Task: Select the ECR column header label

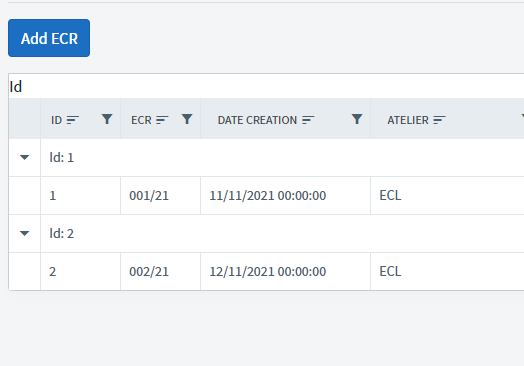Action: pos(141,120)
